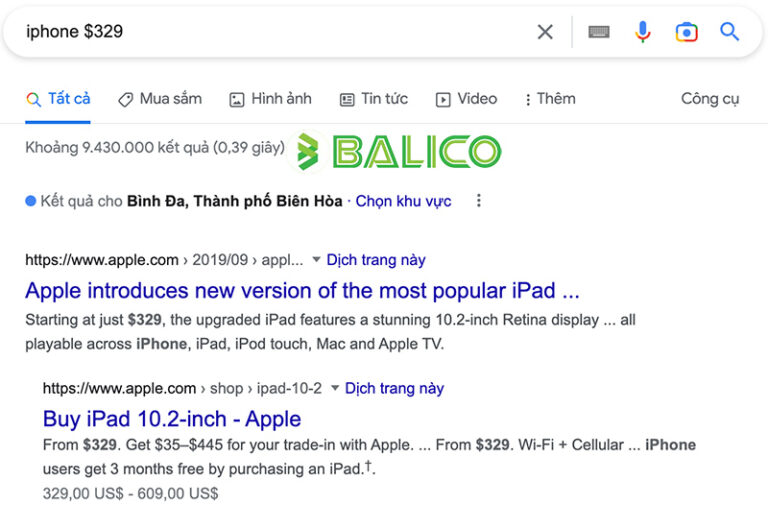Click the location text 'Bình Đa, Thành phố Biên Hòa'

click(235, 201)
